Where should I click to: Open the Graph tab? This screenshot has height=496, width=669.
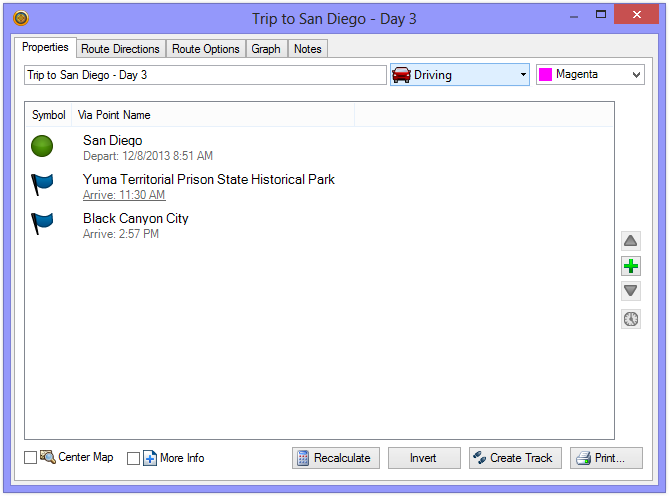click(266, 49)
